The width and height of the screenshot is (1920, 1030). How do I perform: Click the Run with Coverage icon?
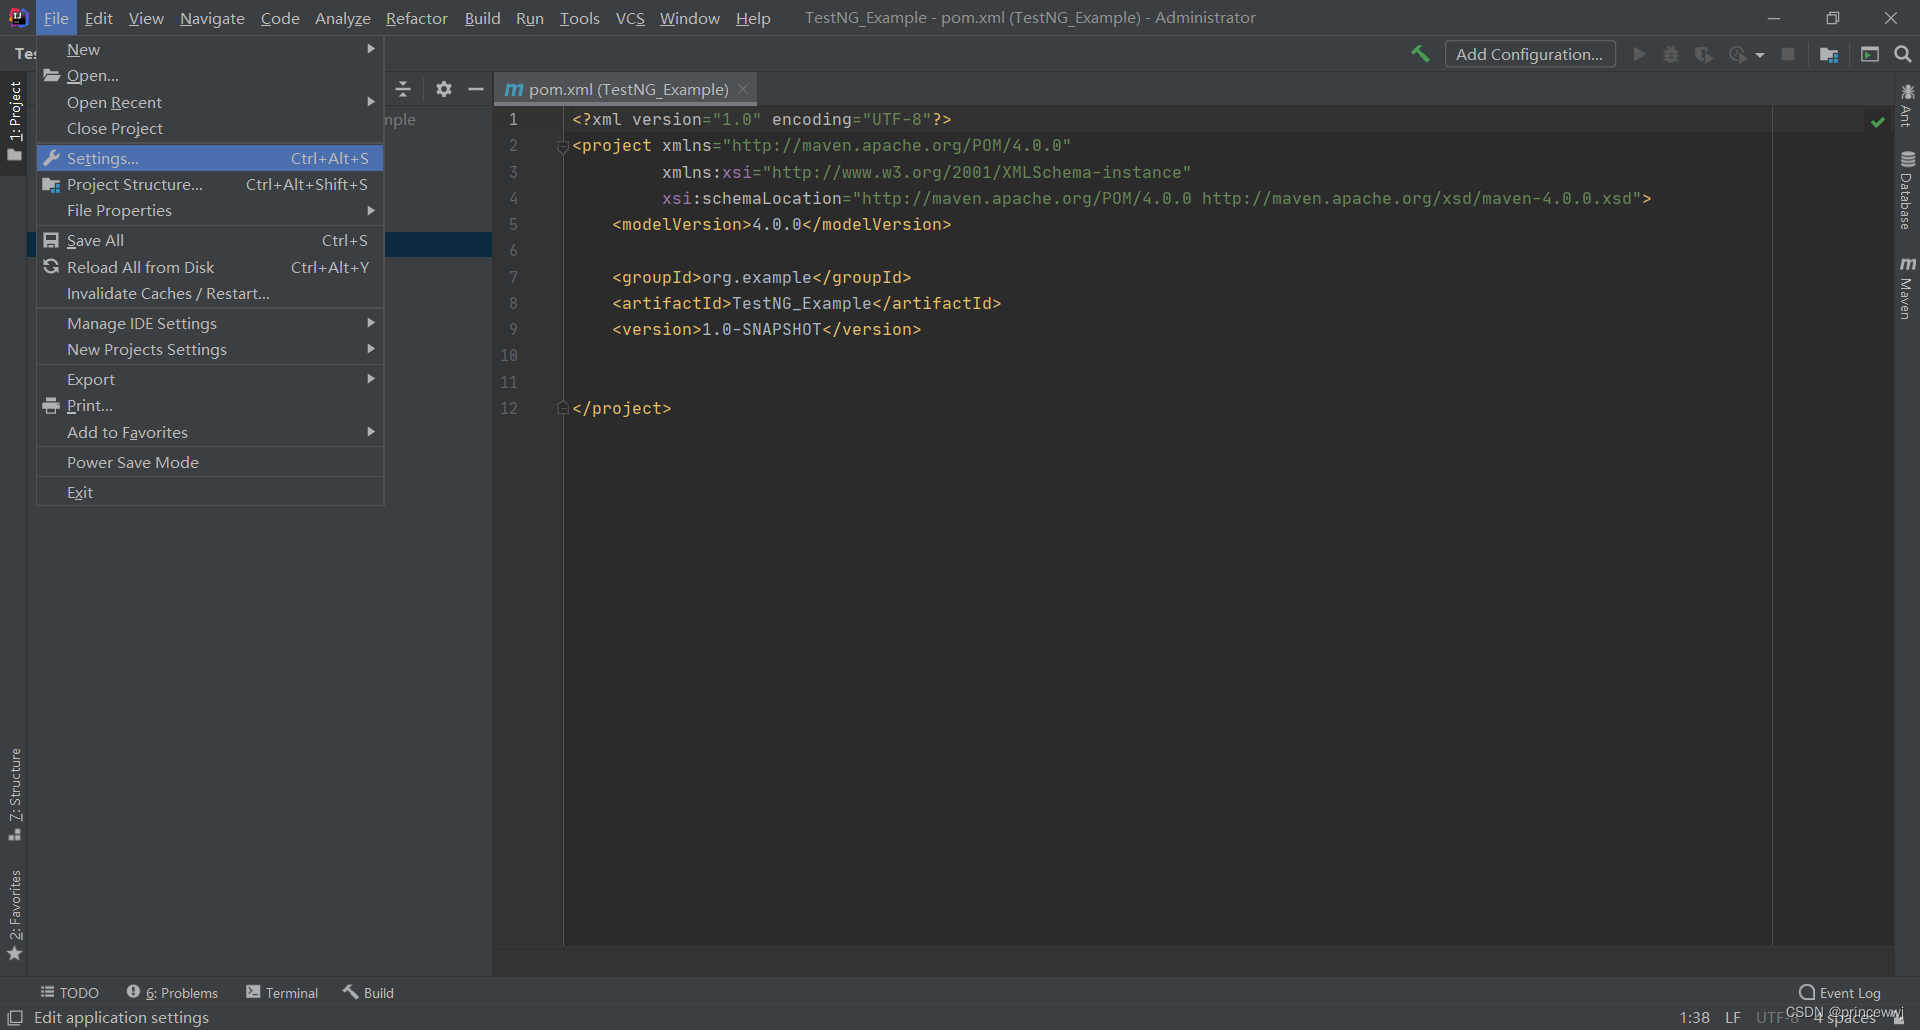pyautogui.click(x=1704, y=54)
